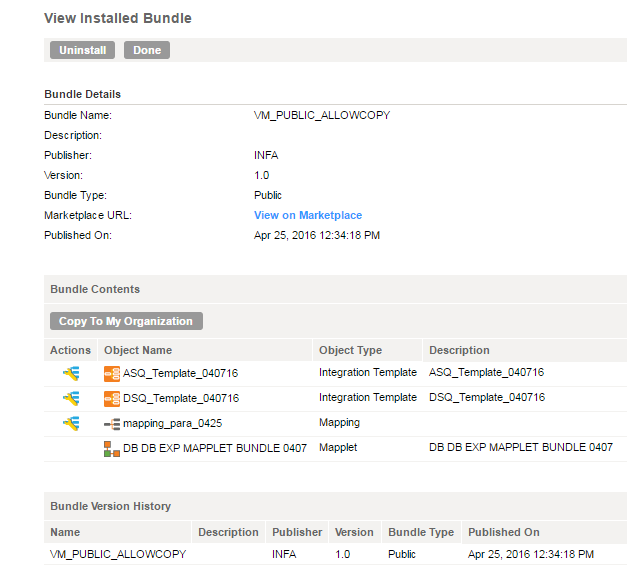The height and width of the screenshot is (574, 627).
Task: Click Integration Template type in ASQ row
Action: click(368, 372)
